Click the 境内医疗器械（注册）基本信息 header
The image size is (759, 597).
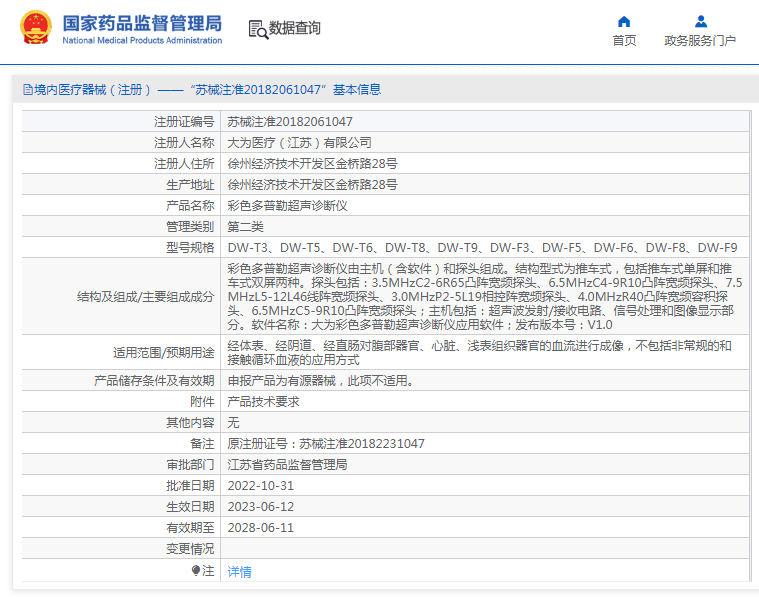pos(202,90)
